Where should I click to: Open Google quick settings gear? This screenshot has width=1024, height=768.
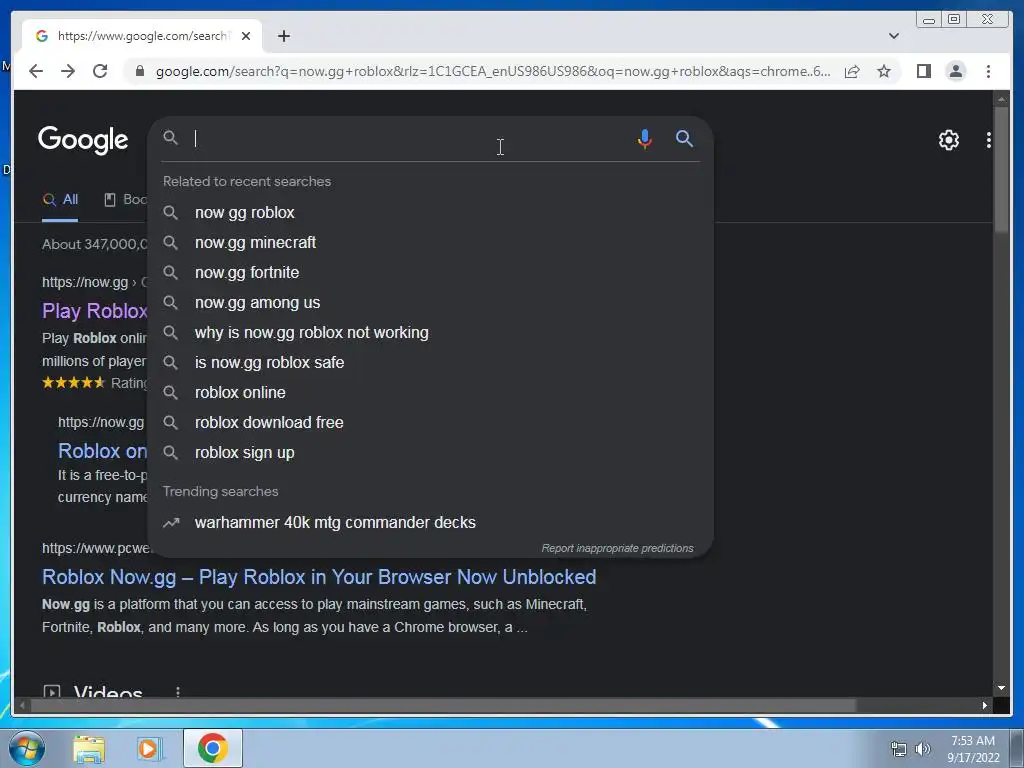click(x=948, y=140)
